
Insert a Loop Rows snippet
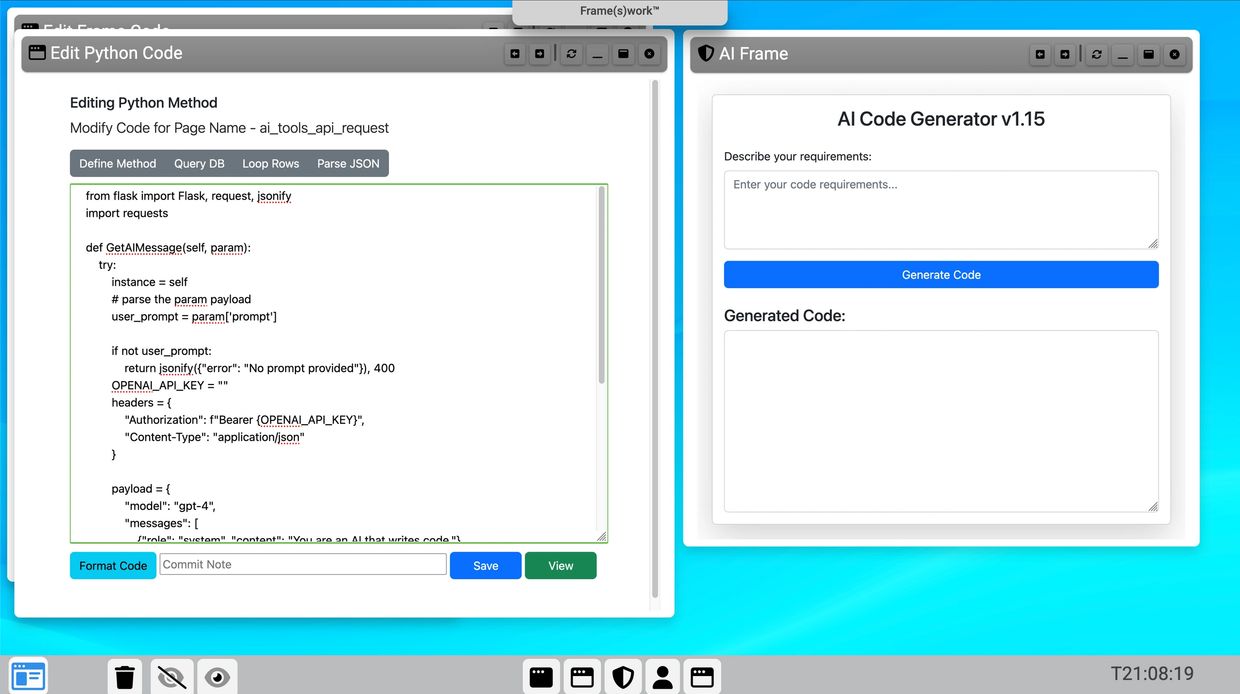[x=271, y=163]
